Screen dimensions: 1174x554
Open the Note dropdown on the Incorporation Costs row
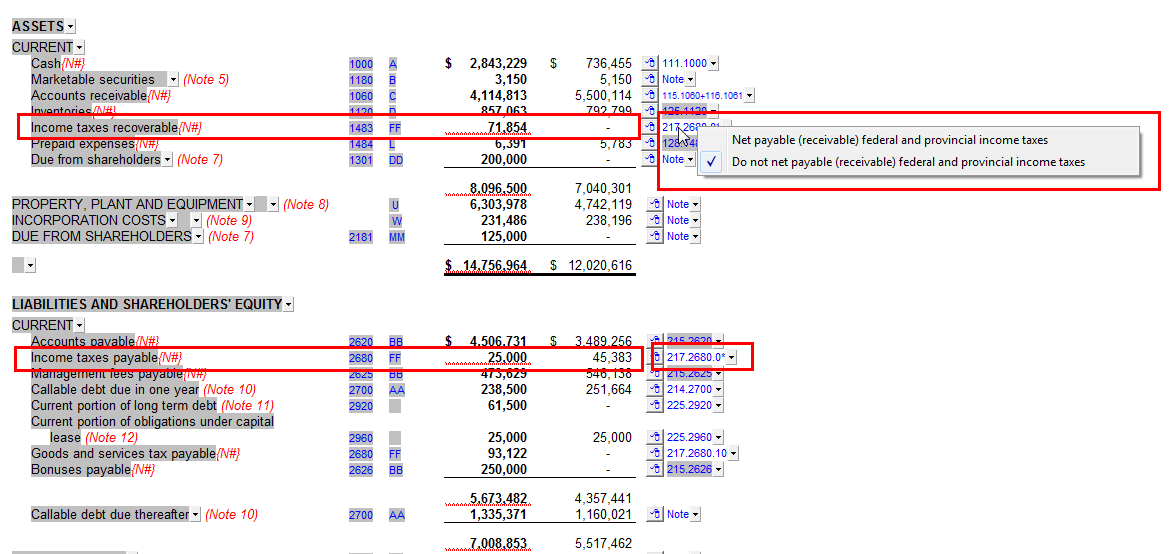click(696, 220)
